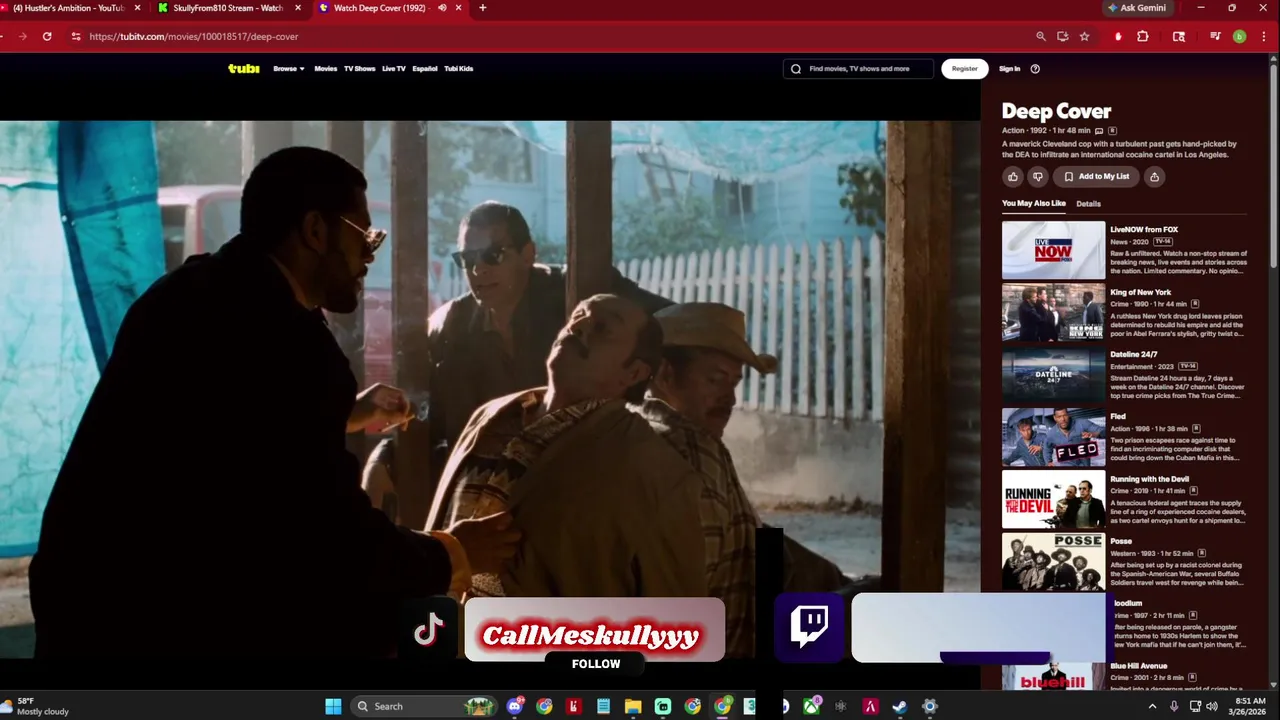Open Chrome three-dot menu
Screen dimensions: 1280x720
click(x=1263, y=36)
